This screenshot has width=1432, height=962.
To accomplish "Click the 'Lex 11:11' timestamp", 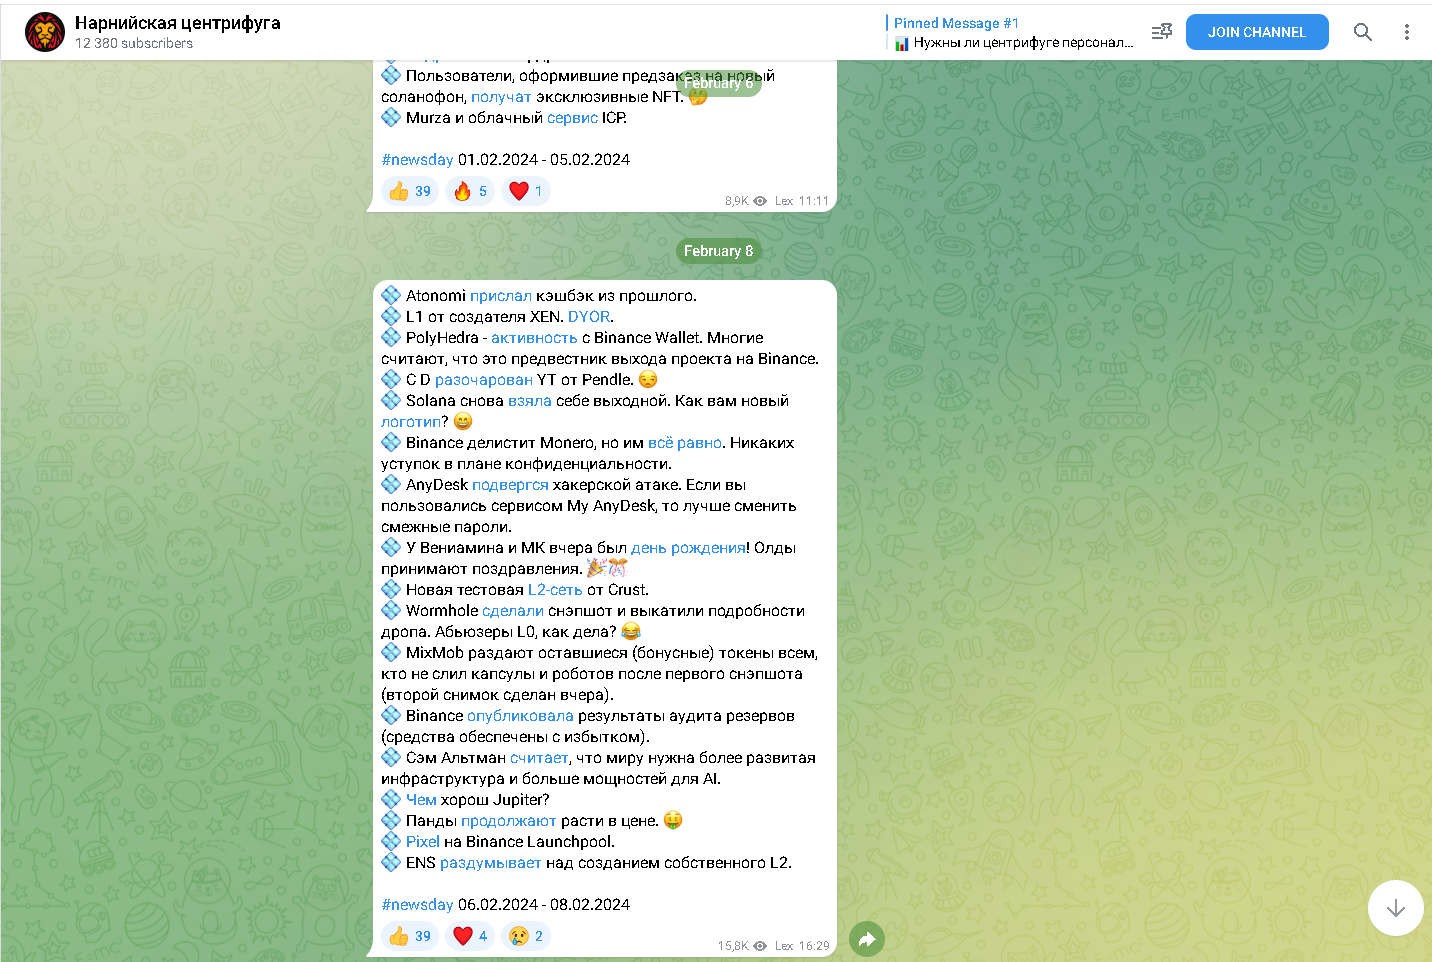I will click(802, 201).
